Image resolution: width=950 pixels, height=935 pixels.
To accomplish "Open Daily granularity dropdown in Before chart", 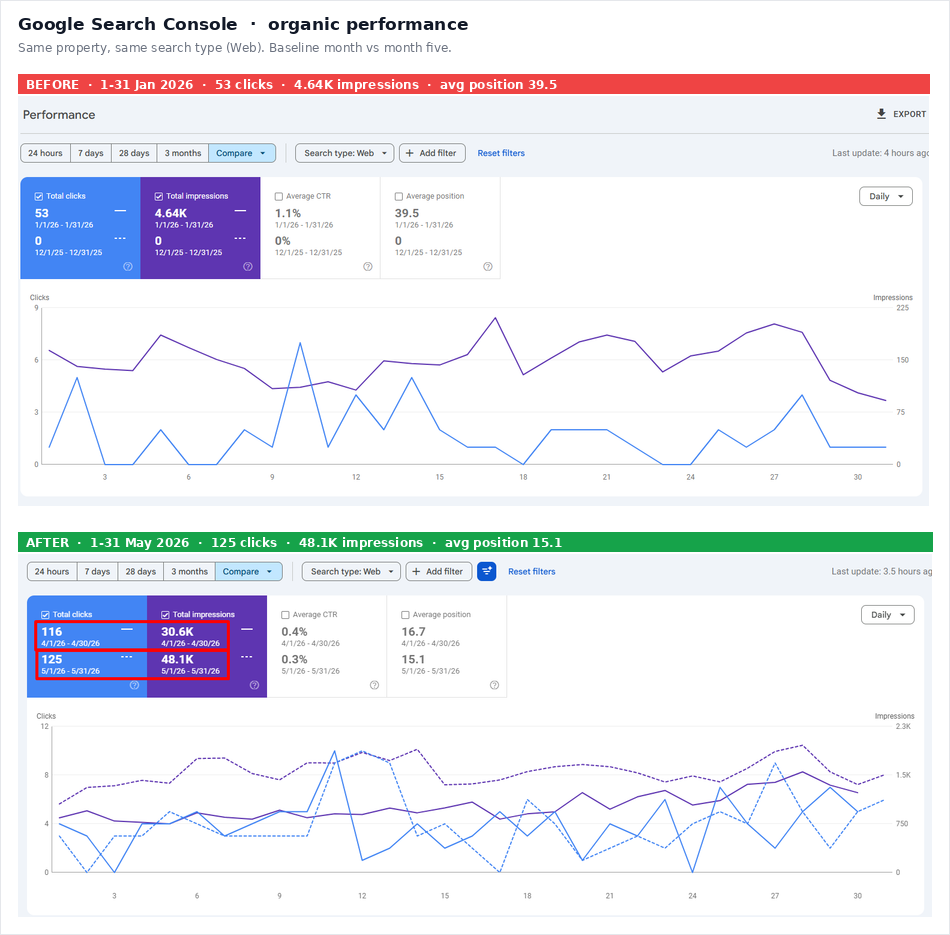I will [886, 196].
